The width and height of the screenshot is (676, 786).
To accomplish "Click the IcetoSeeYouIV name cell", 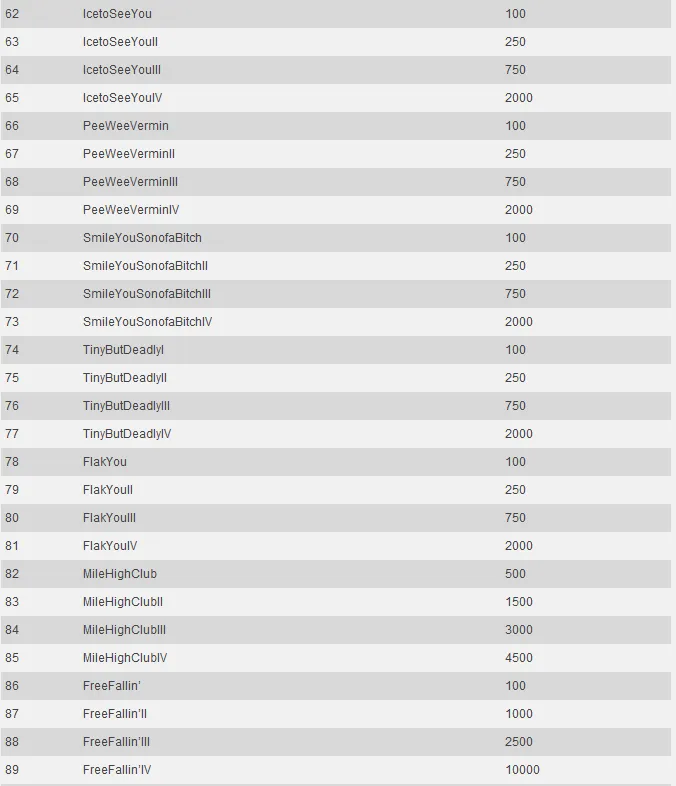I will [x=122, y=98].
